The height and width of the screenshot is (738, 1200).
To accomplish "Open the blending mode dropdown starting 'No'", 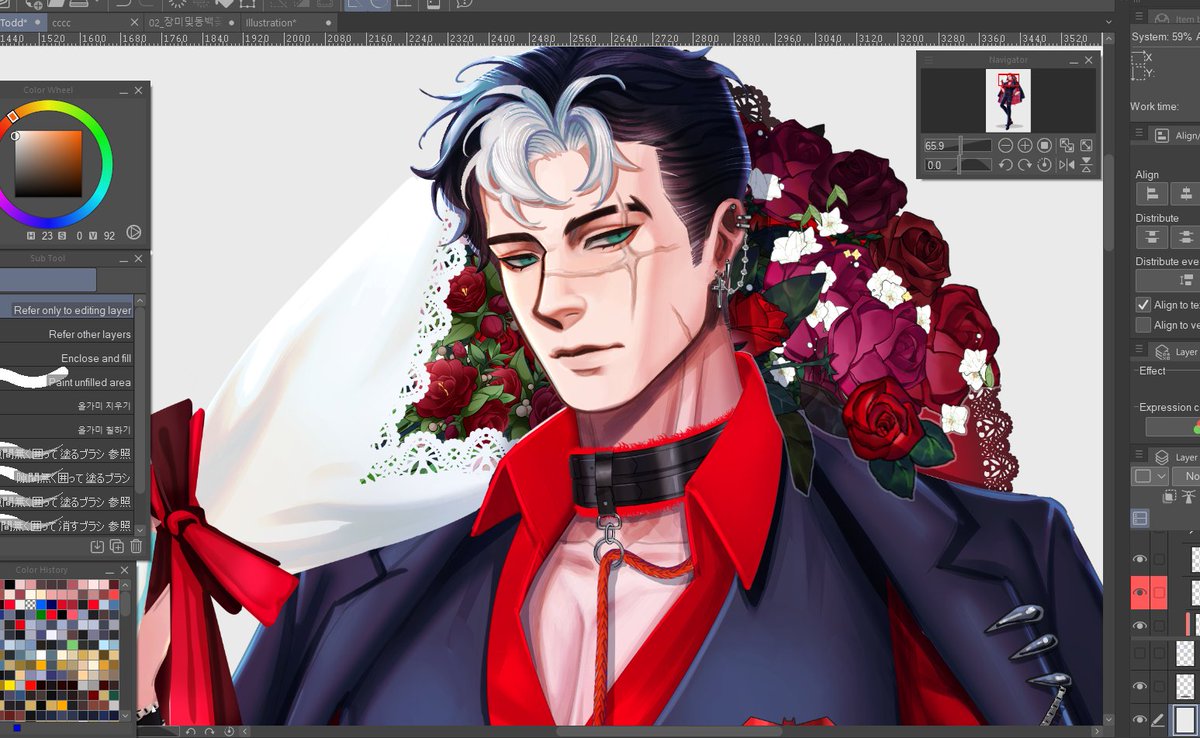I will [1187, 476].
